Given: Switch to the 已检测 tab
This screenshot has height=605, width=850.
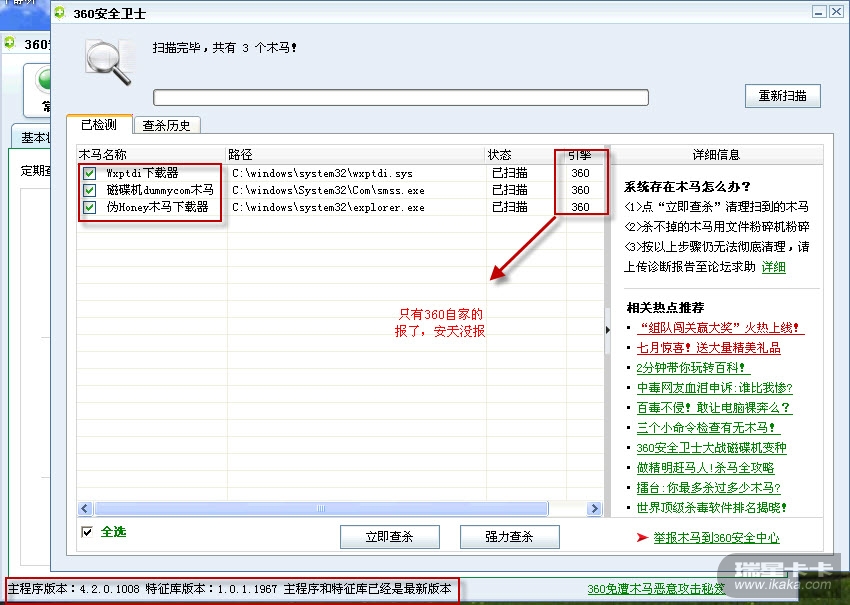Looking at the screenshot, I should pos(99,125).
